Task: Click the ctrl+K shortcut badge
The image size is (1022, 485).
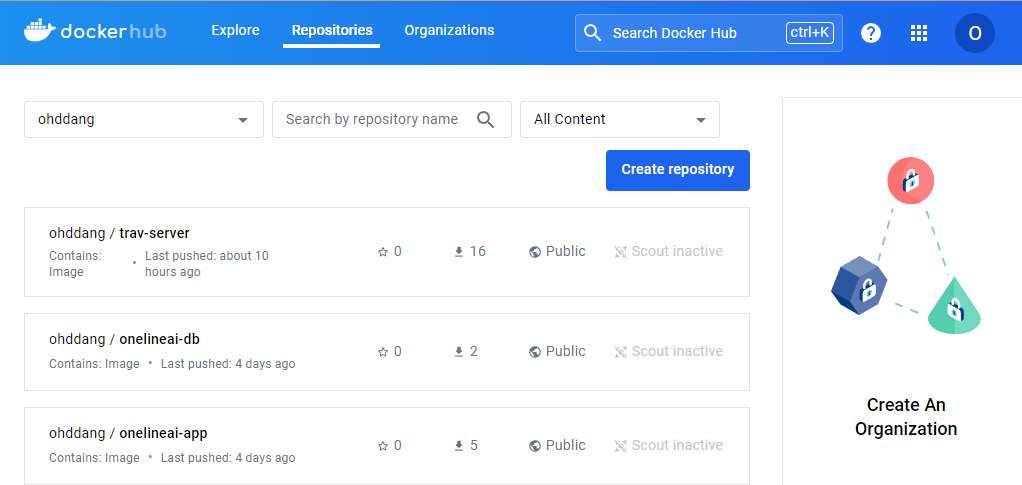Action: coord(810,33)
